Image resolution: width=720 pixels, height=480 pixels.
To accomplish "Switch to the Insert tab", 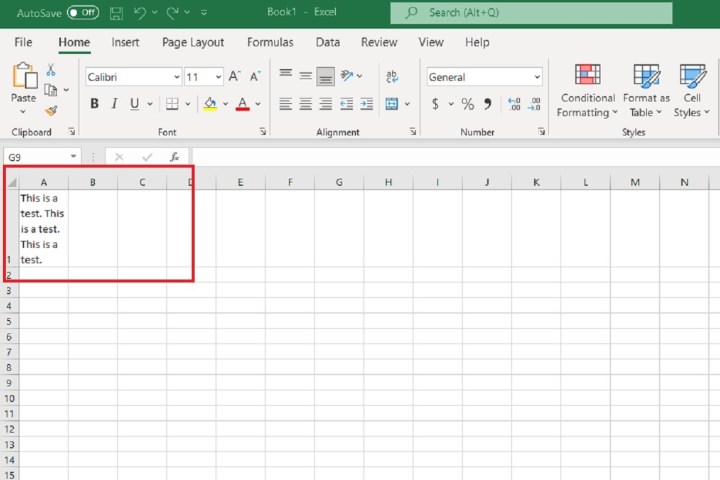I will pyautogui.click(x=125, y=43).
